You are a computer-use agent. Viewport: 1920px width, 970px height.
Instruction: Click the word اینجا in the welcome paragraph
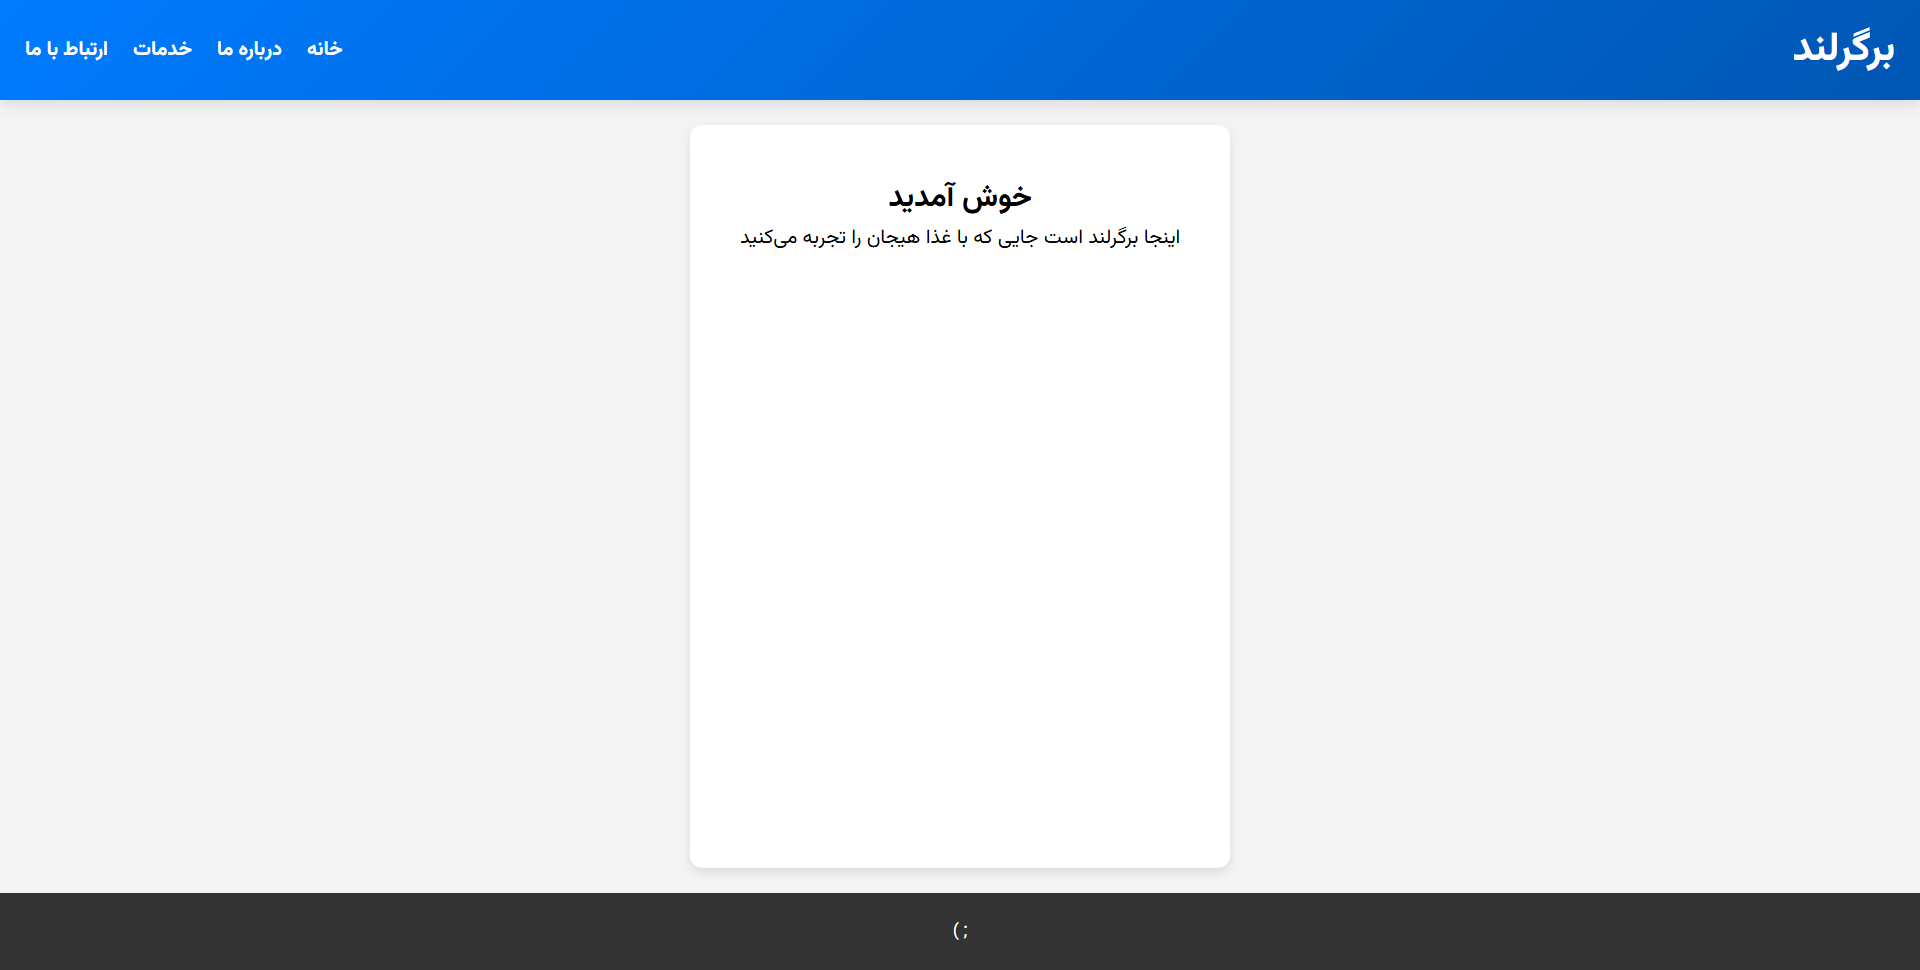click(1162, 237)
